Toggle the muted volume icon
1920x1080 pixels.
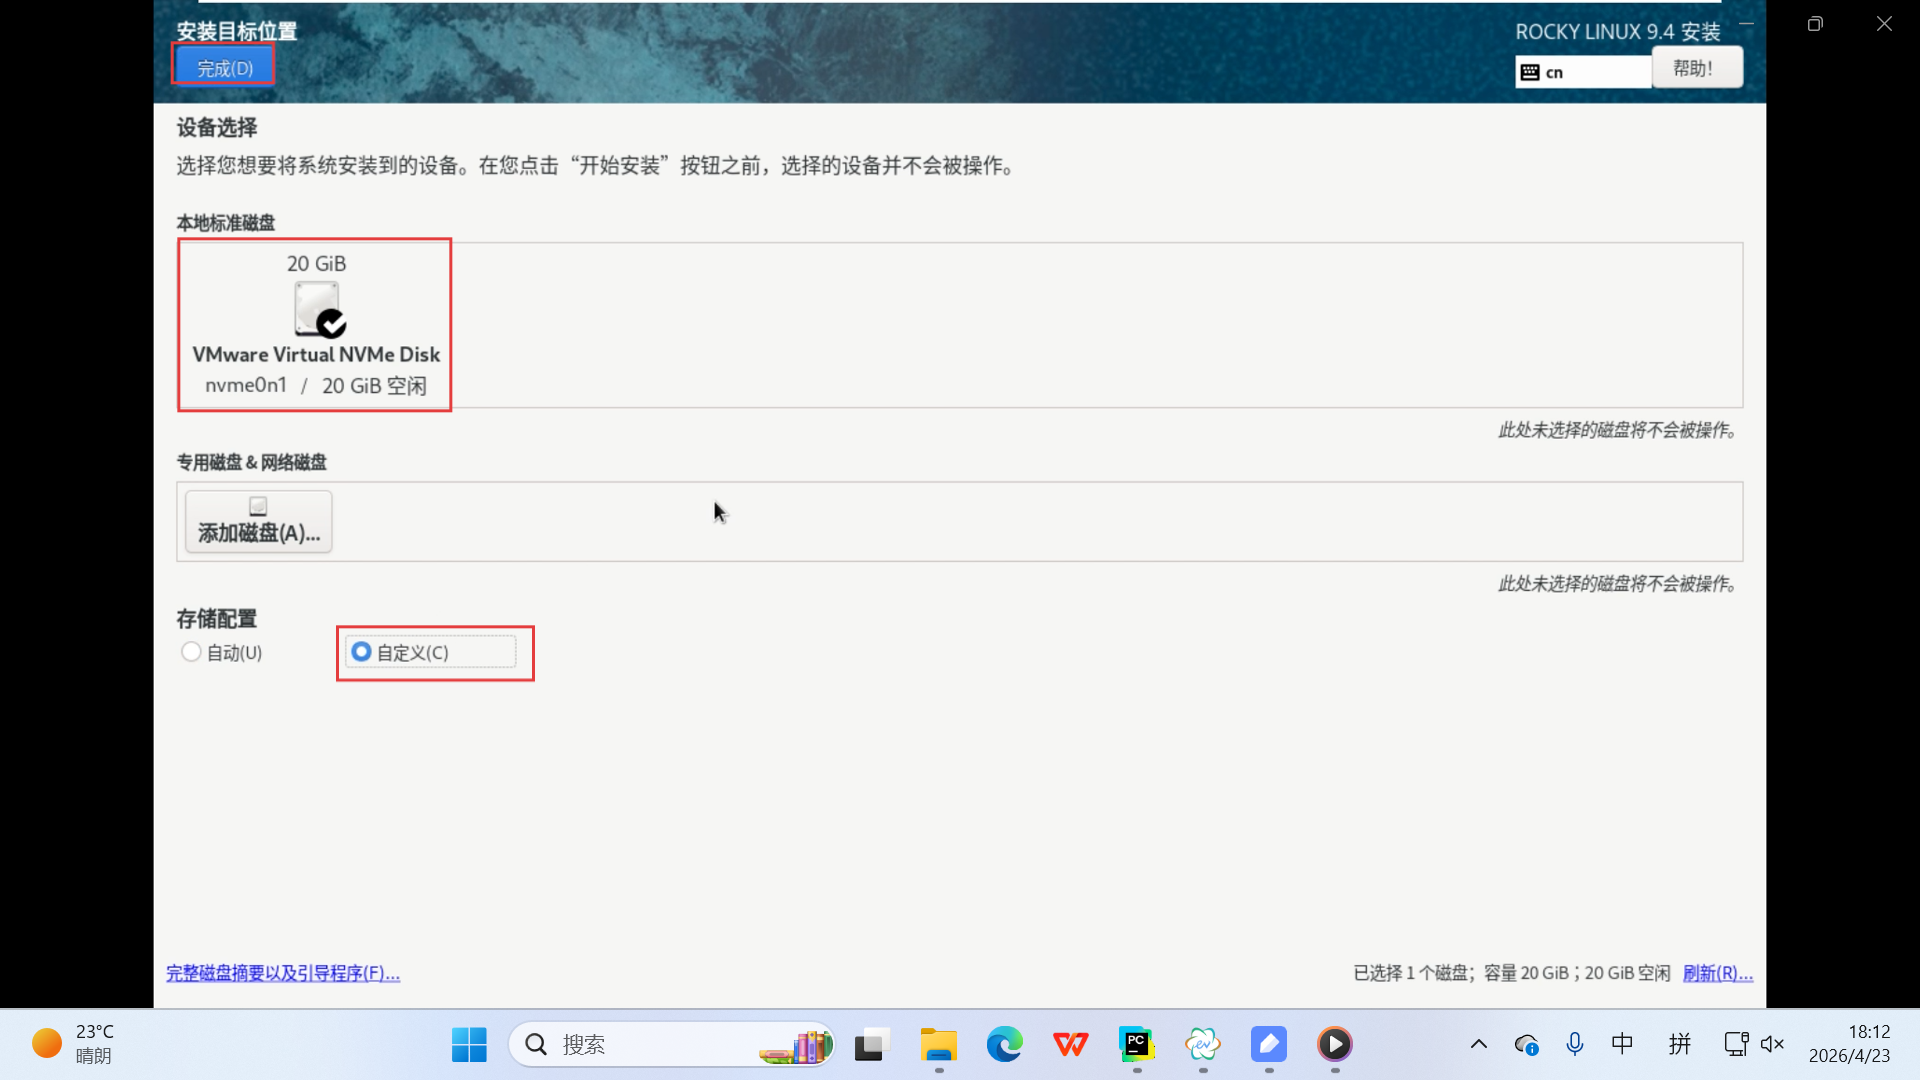pos(1772,1045)
